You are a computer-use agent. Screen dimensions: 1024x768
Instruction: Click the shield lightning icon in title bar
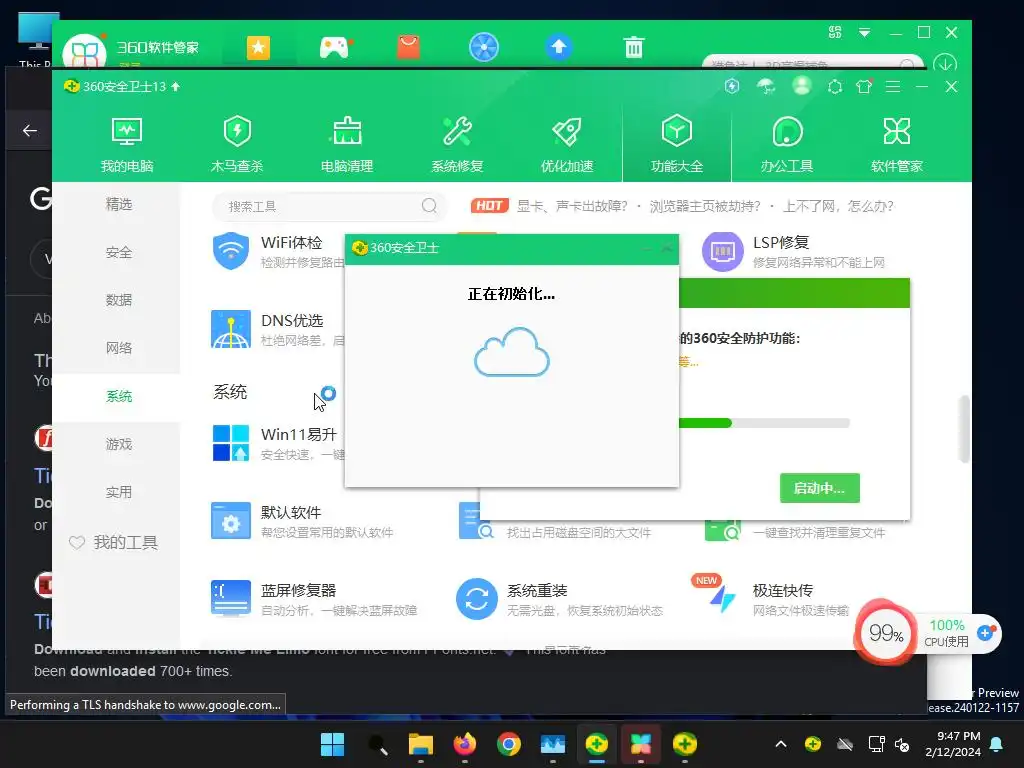(731, 86)
